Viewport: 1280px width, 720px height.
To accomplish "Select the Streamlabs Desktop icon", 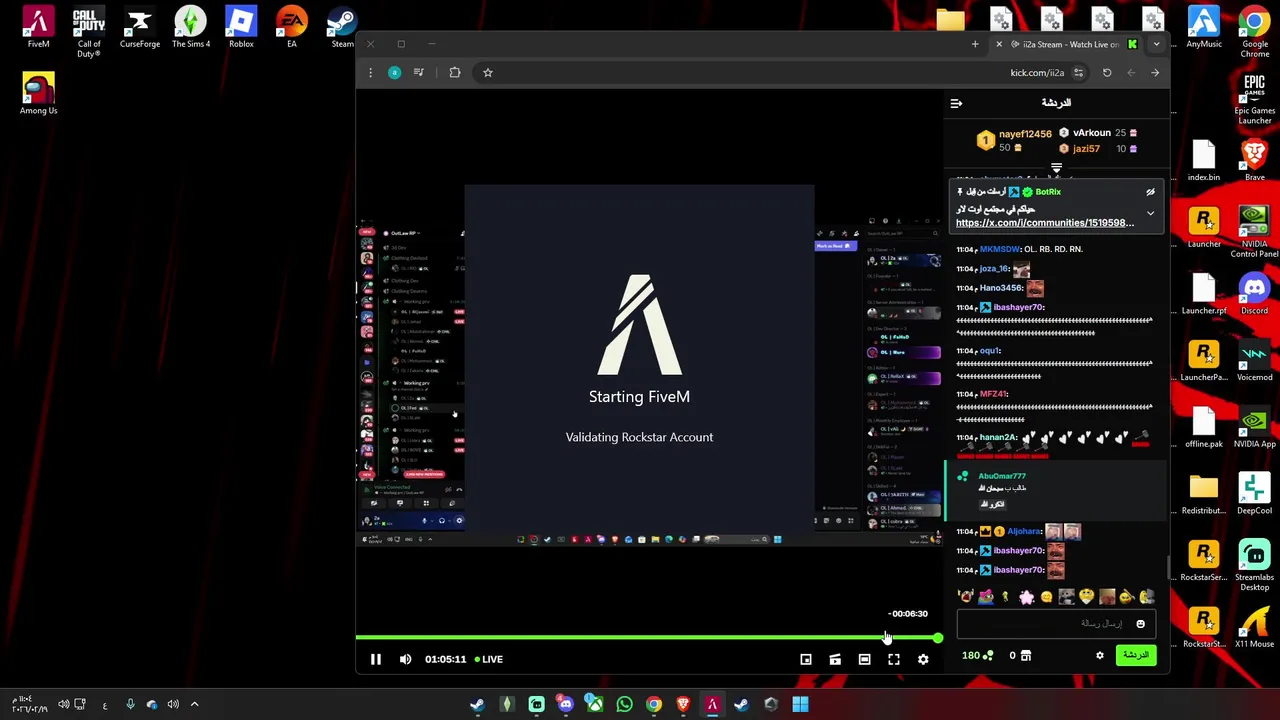I will pyautogui.click(x=1254, y=566).
